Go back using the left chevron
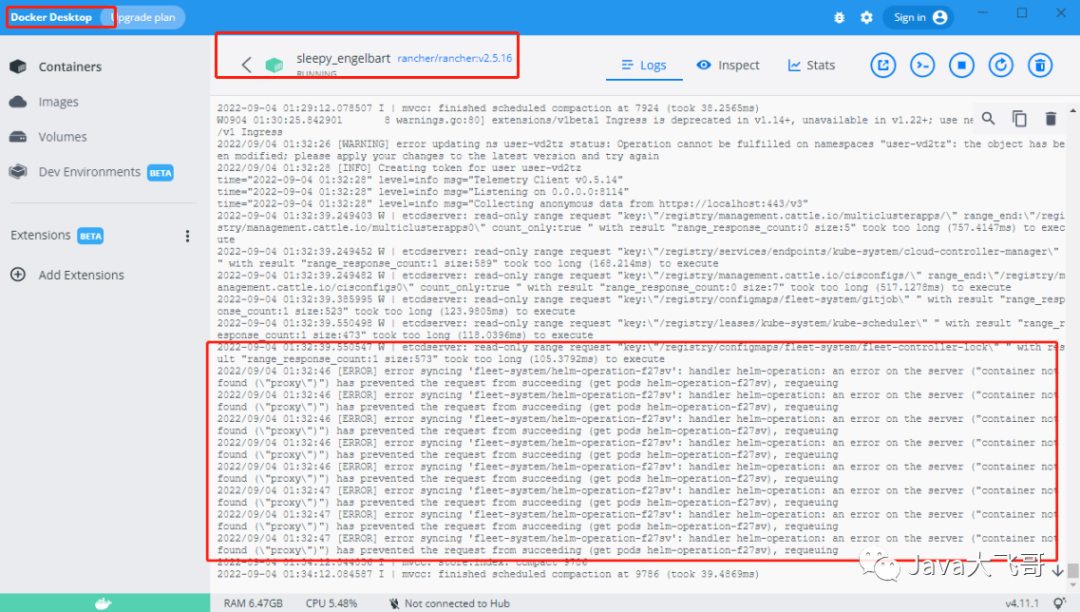 click(x=247, y=65)
